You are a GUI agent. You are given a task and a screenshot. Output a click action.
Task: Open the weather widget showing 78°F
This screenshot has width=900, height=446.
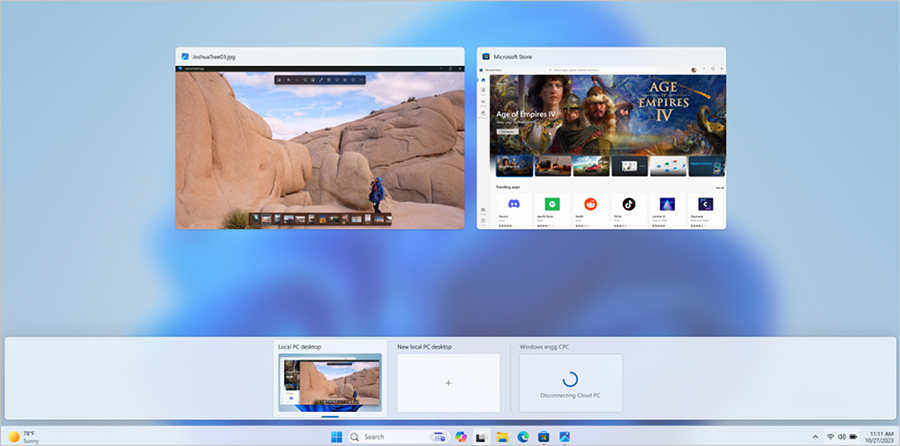click(25, 437)
